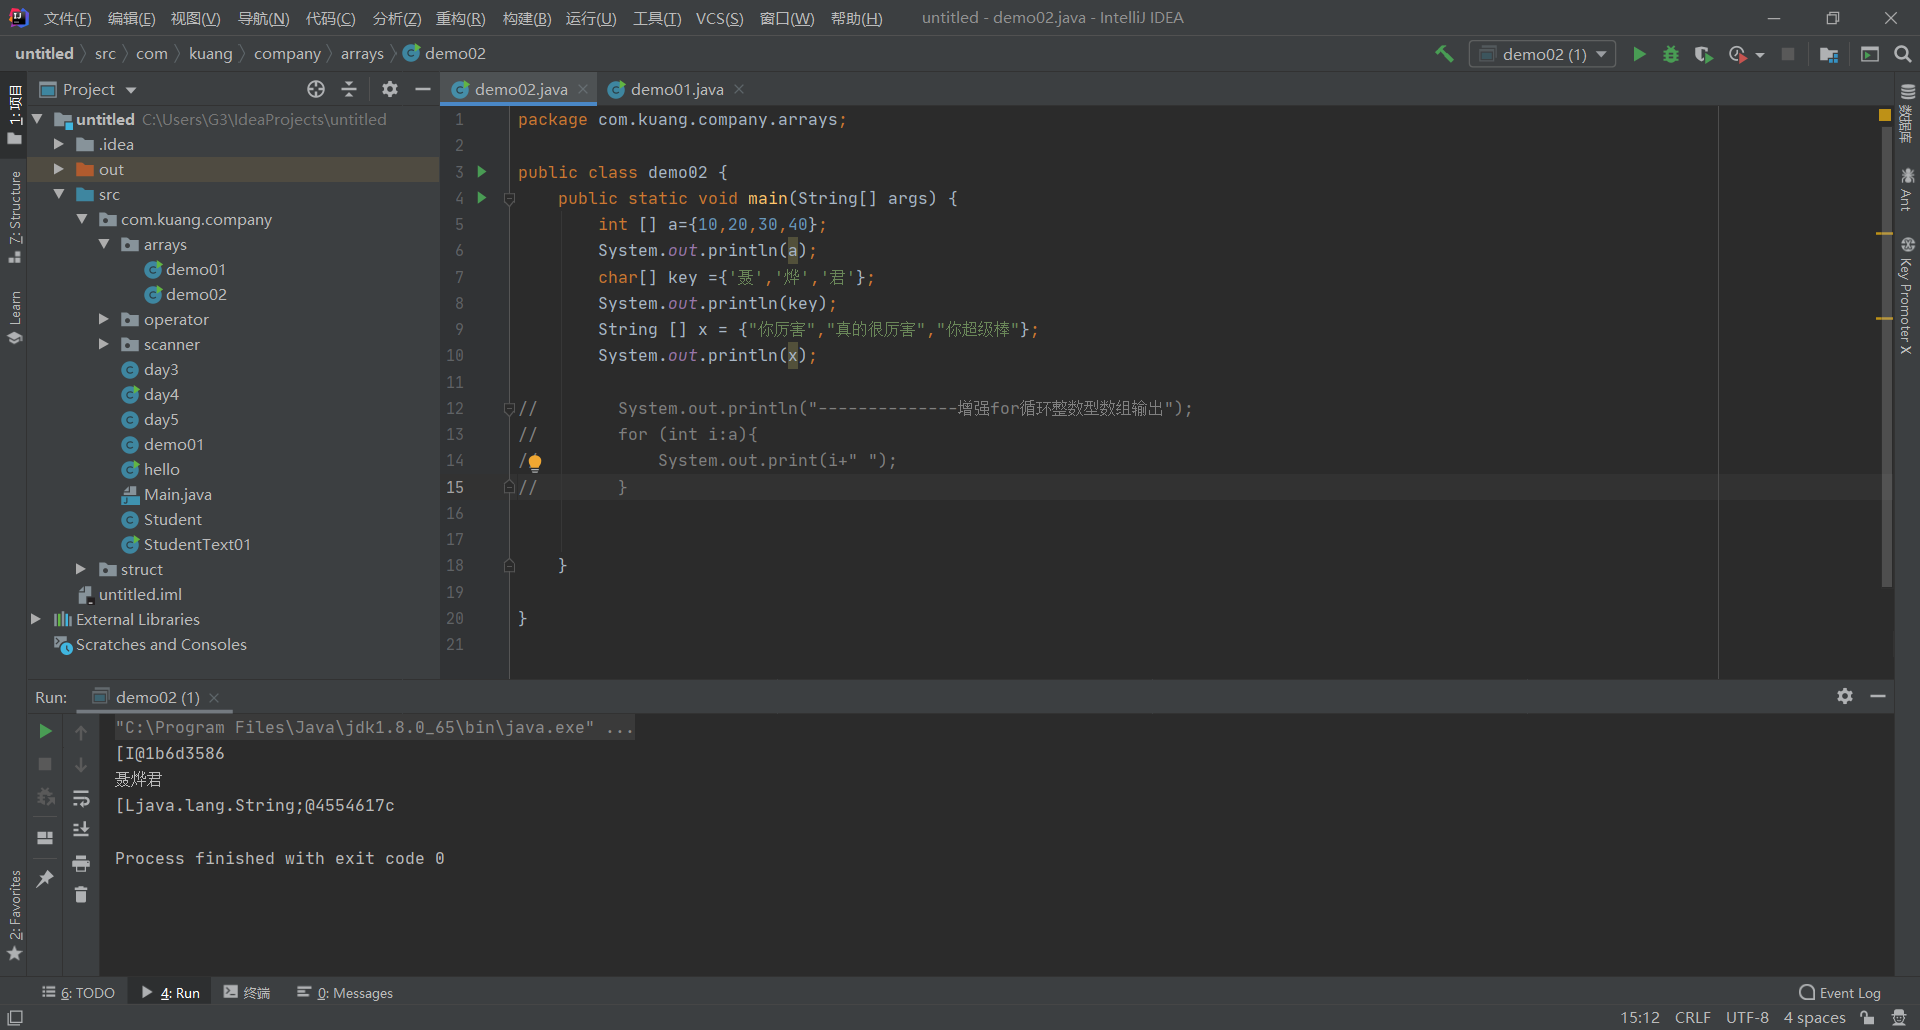Expand the operator package folder
Viewport: 1920px width, 1030px height.
click(104, 319)
